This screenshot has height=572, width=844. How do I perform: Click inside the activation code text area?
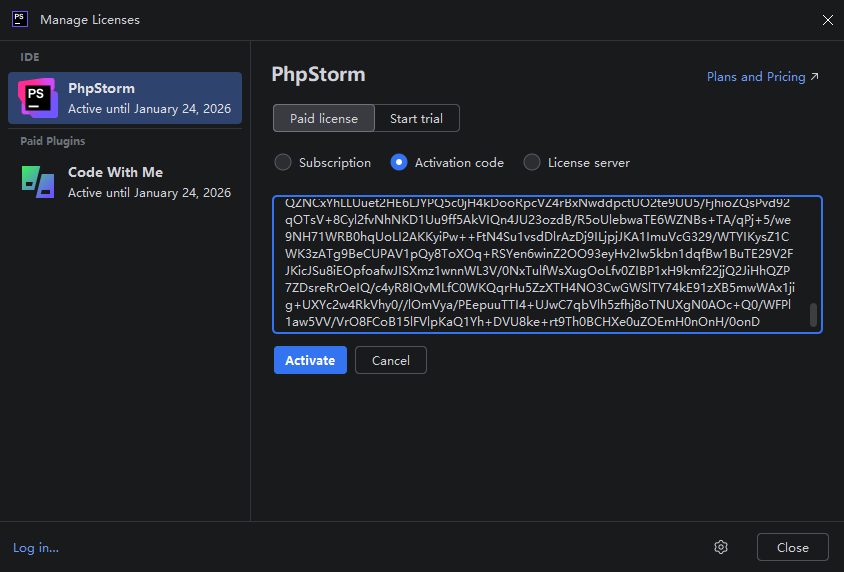click(540, 264)
